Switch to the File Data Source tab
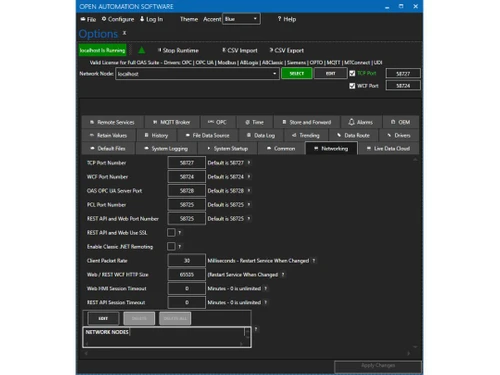Image resolution: width=500 pixels, height=375 pixels. click(x=208, y=135)
